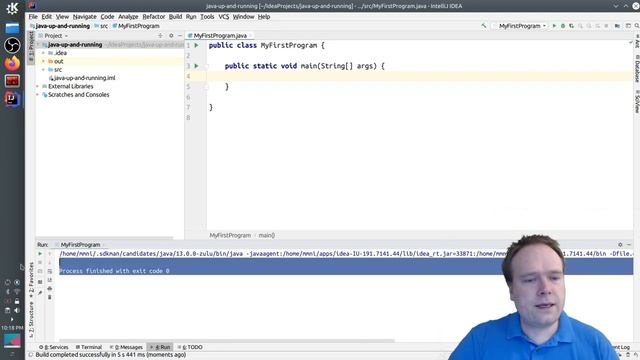Viewport: 640px width, 360px height.
Task: Click the build completed status bar message
Action: [x=111, y=355]
